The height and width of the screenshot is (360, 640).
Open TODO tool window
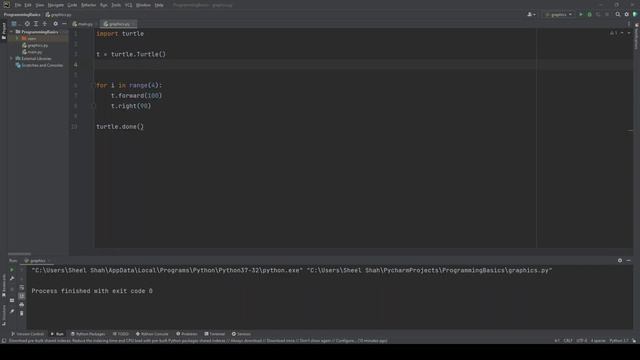coord(120,334)
